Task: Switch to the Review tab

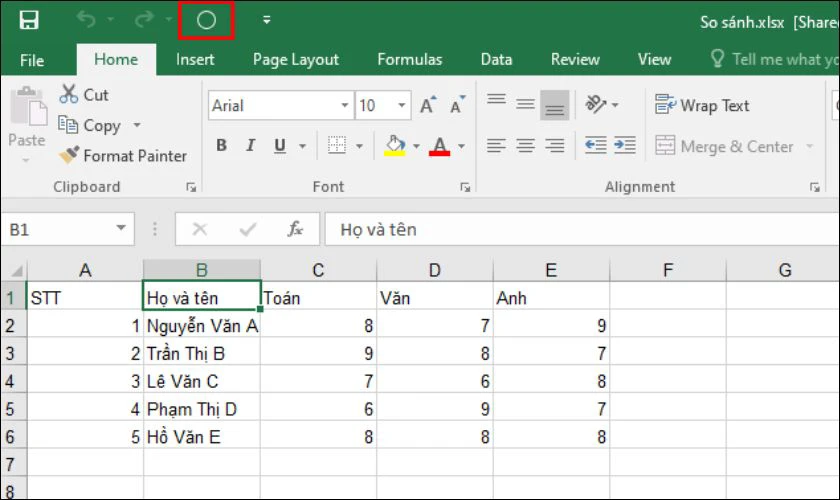Action: point(575,59)
